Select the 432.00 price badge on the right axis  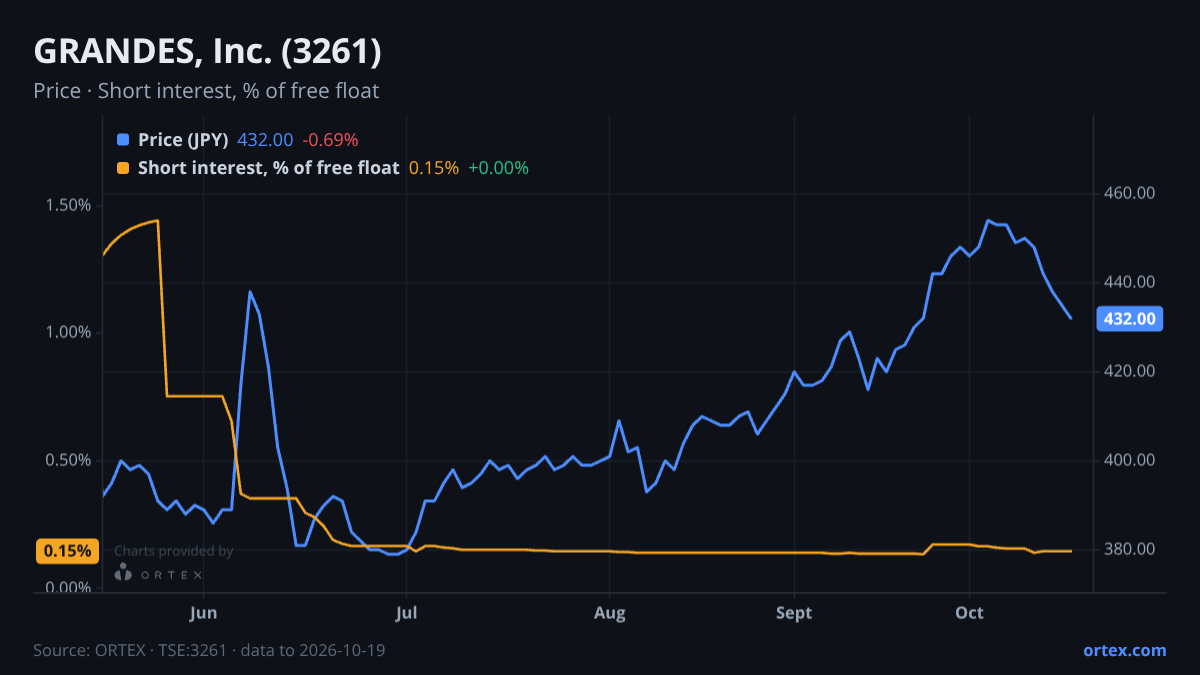click(x=1129, y=319)
